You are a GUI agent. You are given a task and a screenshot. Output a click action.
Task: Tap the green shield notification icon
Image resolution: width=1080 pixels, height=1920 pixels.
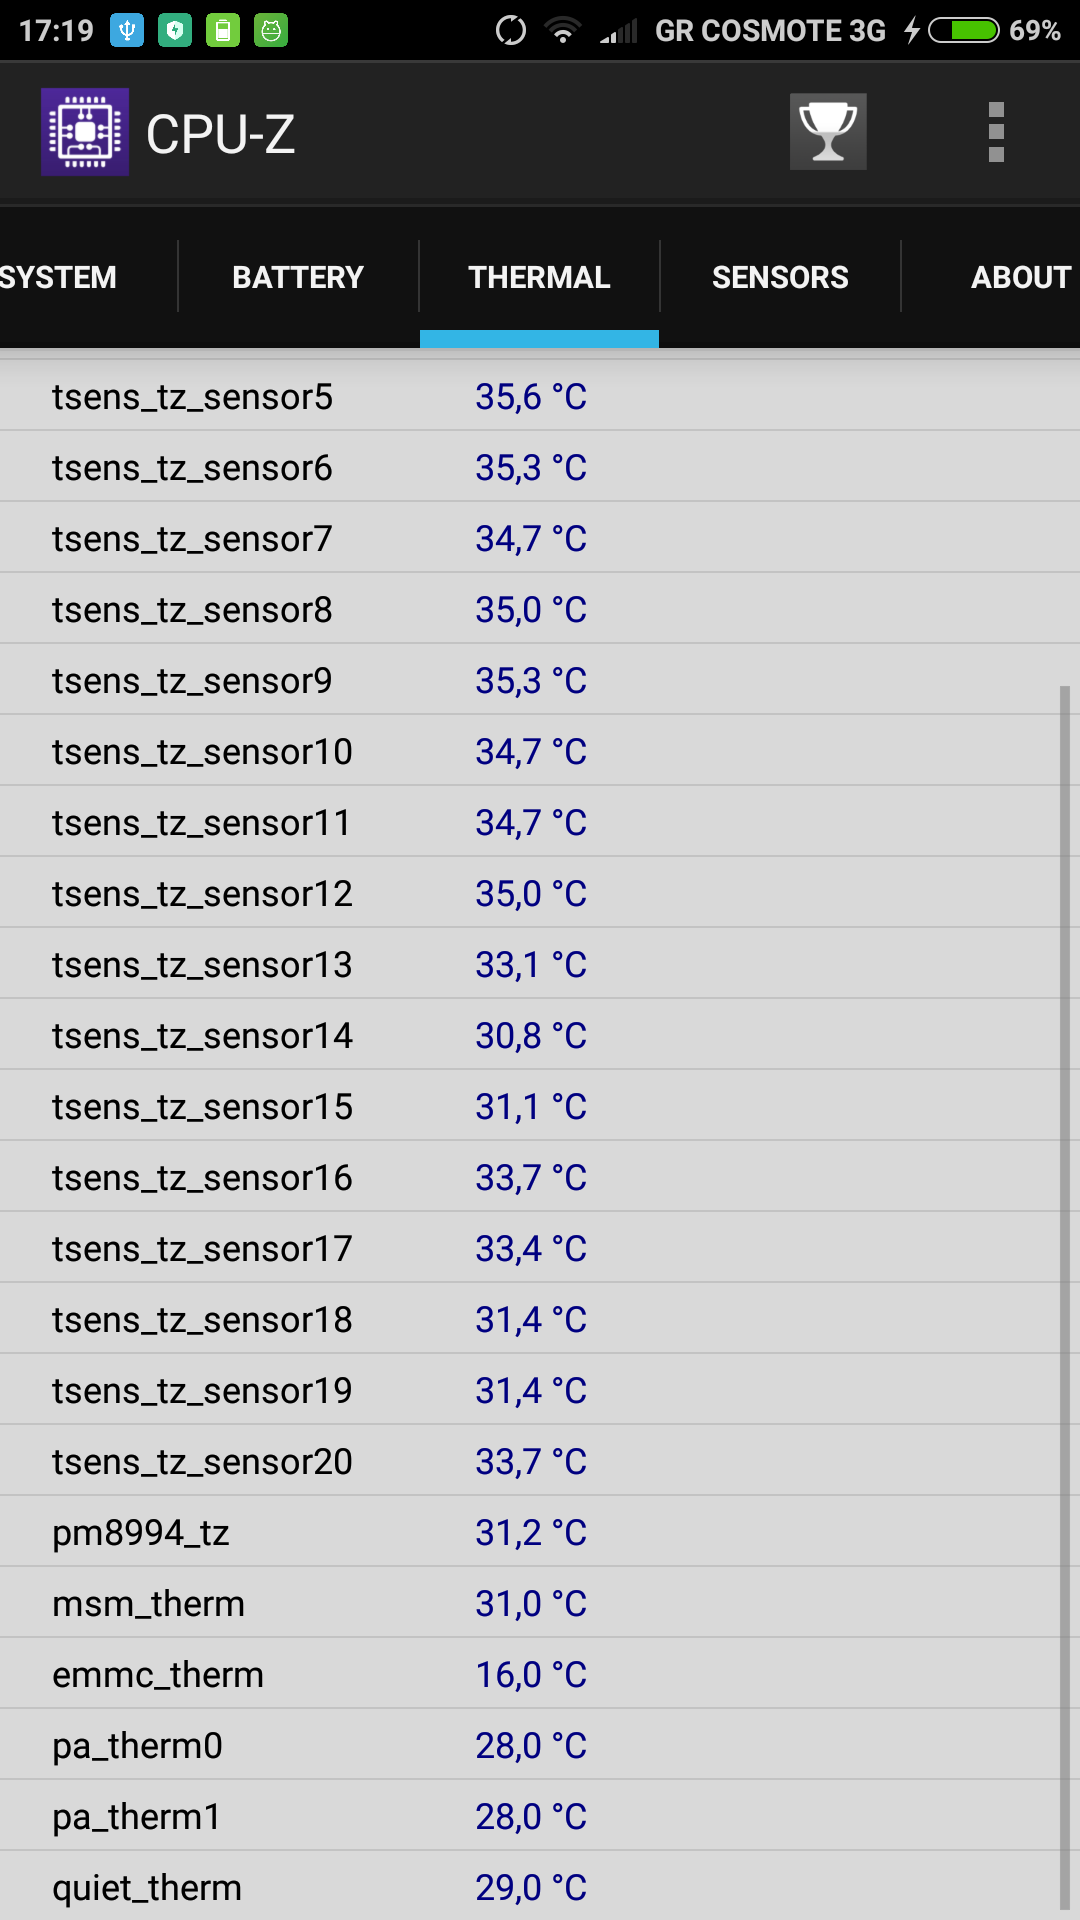[x=175, y=30]
